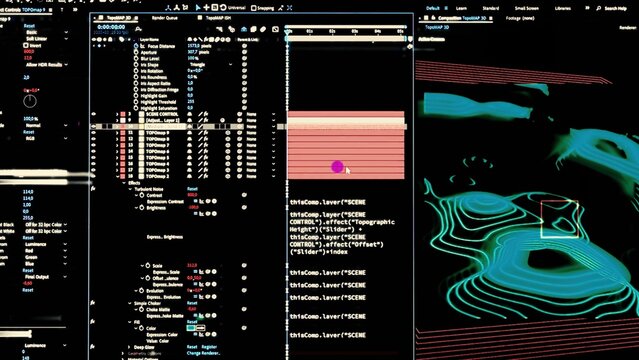Viewport: 639px width, 360px height.
Task: Click the Motion Blur enable icon in timeline header
Action: coord(263,29)
